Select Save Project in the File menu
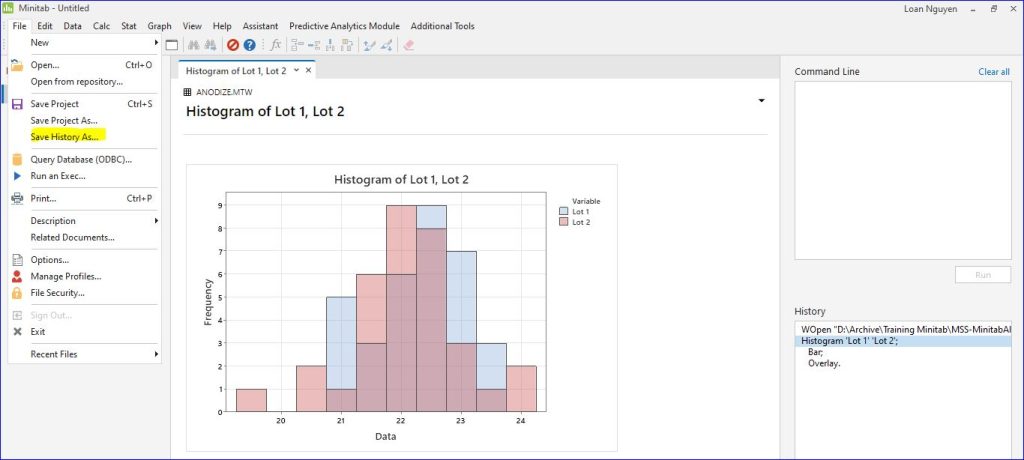The image size is (1024, 460). click(x=85, y=104)
